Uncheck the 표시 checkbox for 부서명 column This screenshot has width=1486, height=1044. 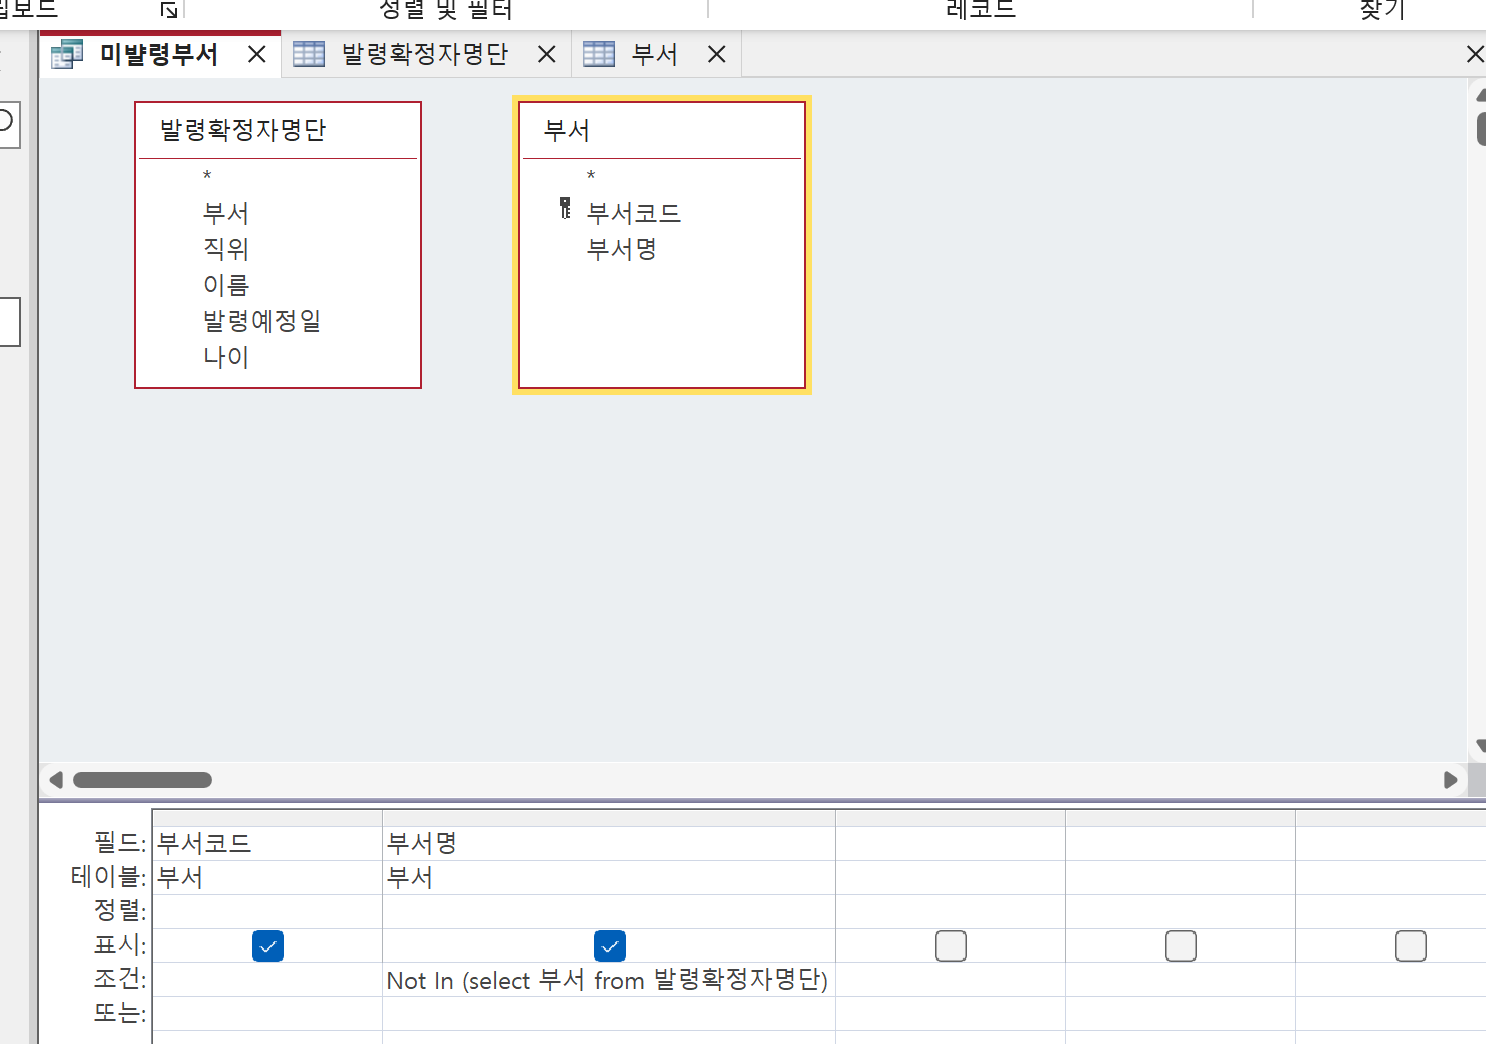[x=610, y=946]
